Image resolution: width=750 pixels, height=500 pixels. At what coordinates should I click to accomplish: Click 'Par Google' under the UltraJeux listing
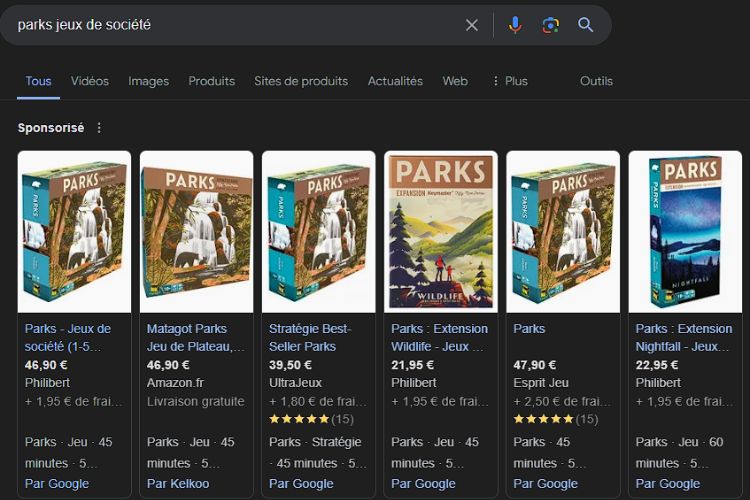tap(301, 484)
